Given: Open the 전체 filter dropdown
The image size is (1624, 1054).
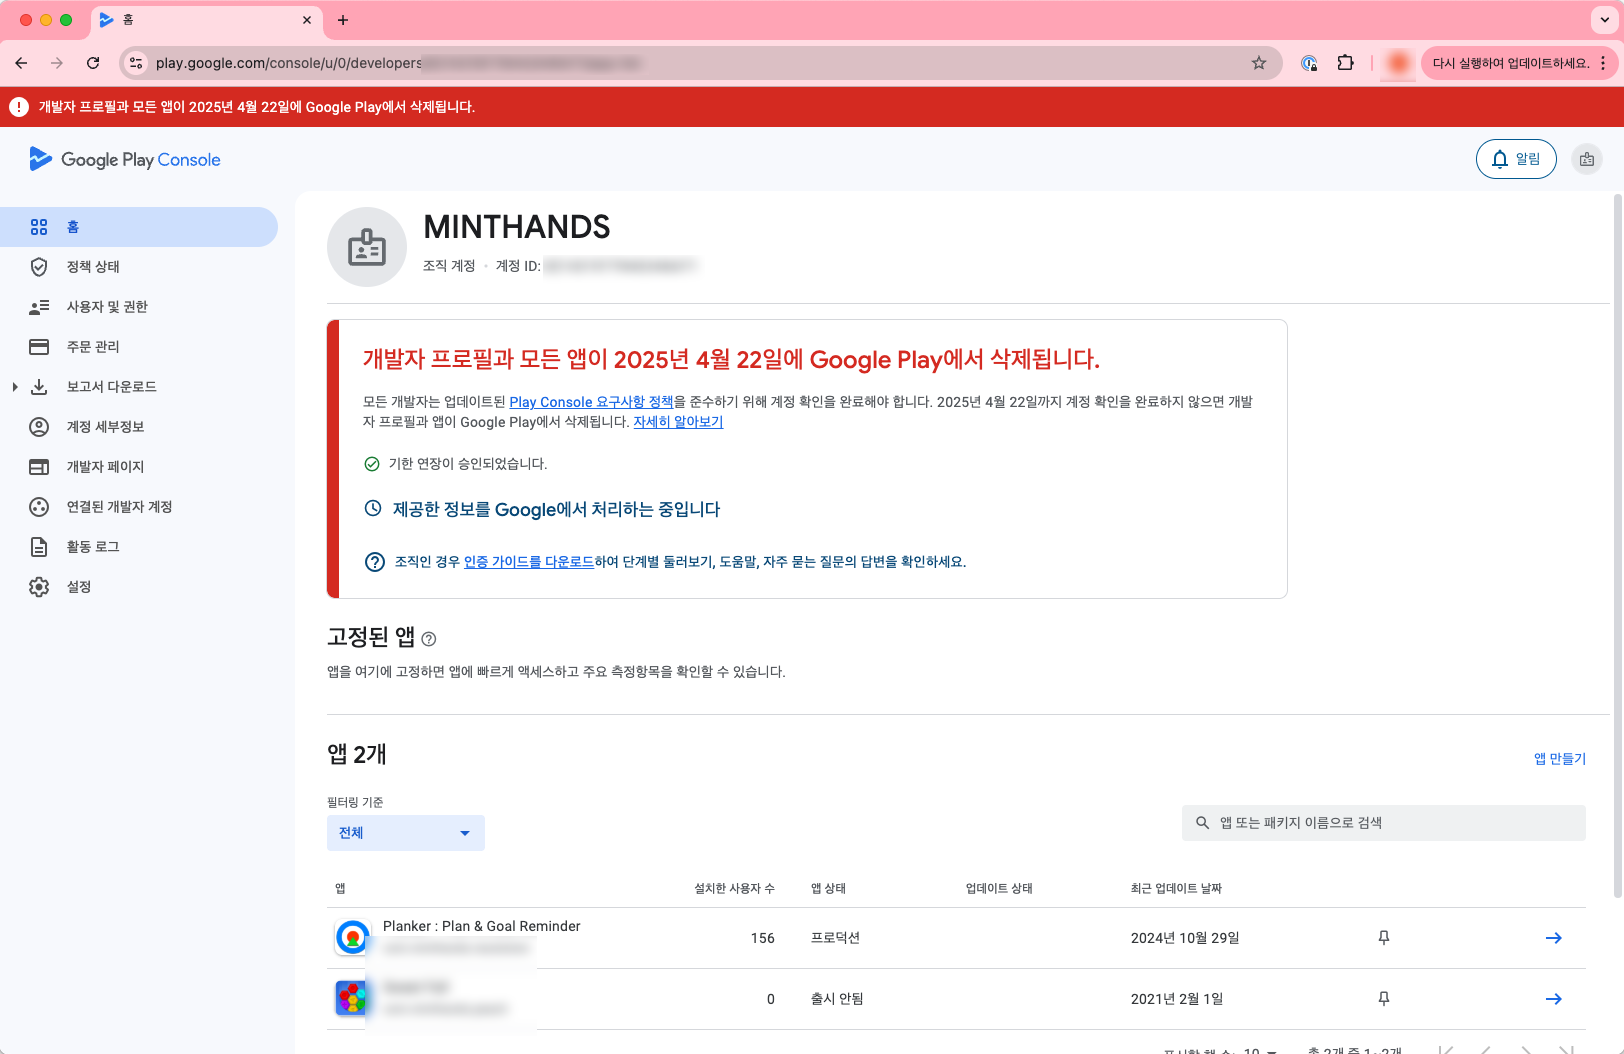Looking at the screenshot, I should point(406,833).
